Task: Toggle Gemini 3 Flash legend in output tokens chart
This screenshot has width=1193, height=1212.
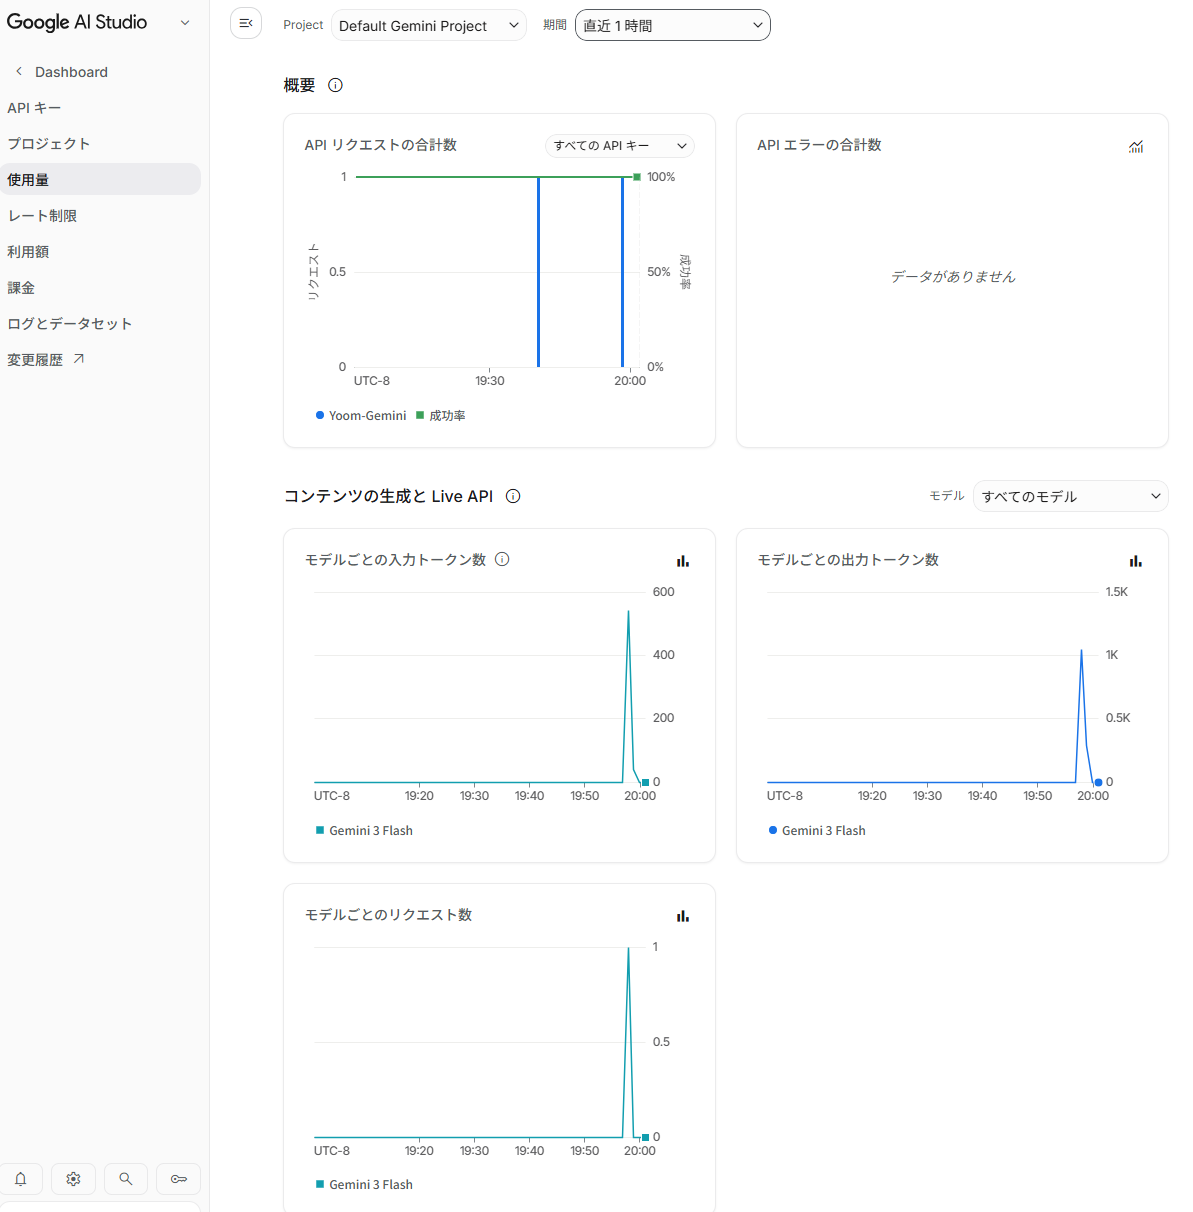Action: pyautogui.click(x=817, y=830)
